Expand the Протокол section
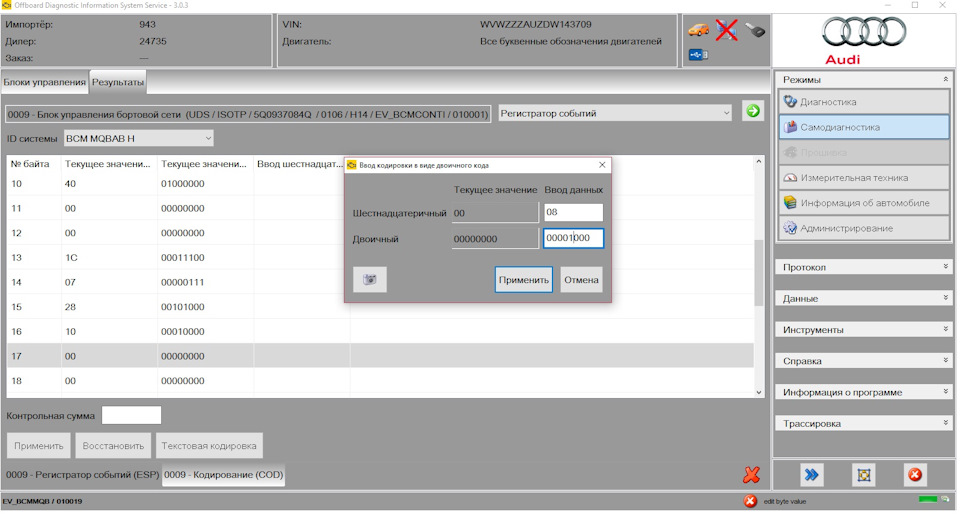The width and height of the screenshot is (960, 514). click(x=864, y=267)
